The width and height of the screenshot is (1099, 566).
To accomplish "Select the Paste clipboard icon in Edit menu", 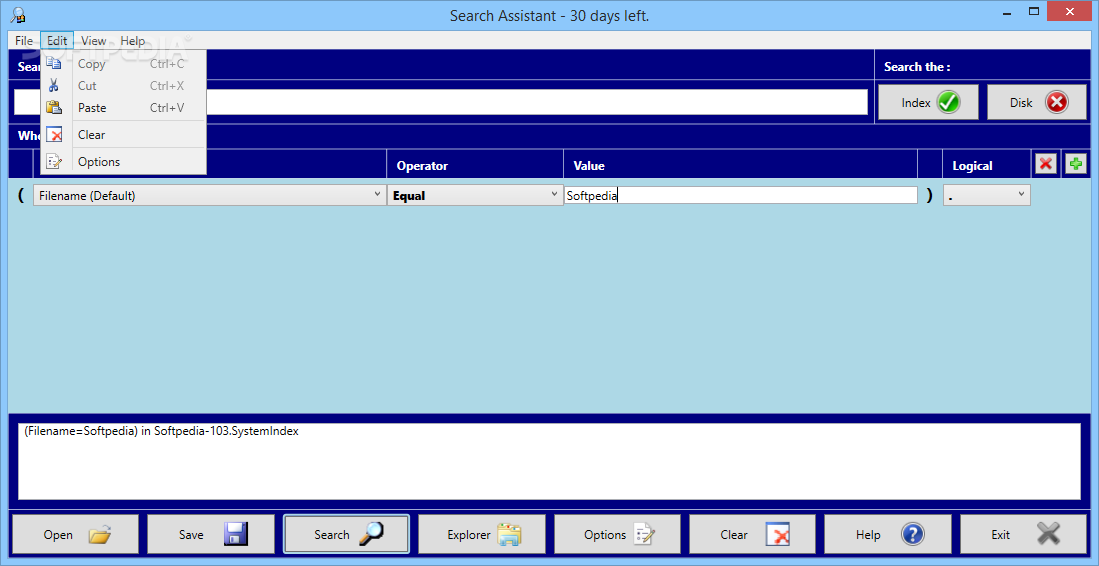I will pos(54,108).
